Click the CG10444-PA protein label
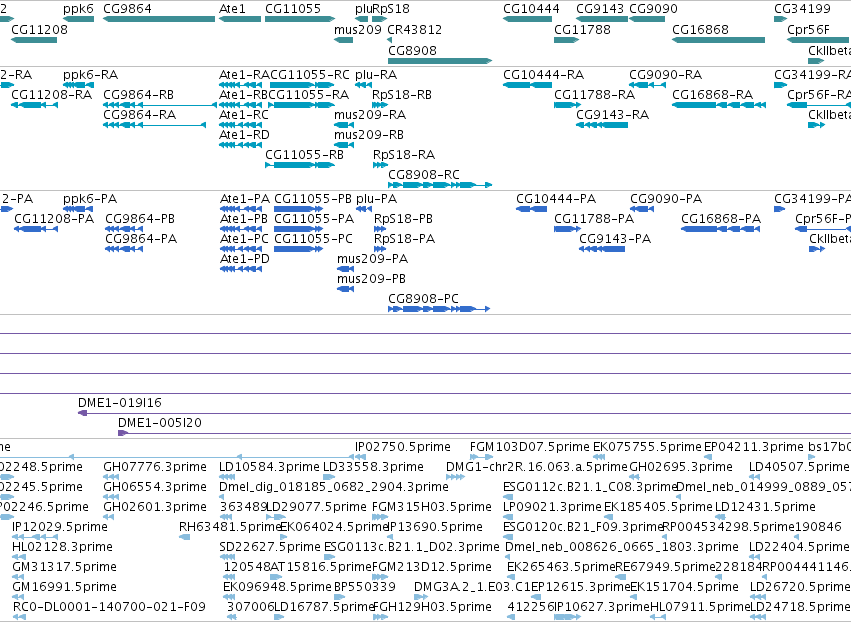Screen dimensions: 851x622 point(556,199)
